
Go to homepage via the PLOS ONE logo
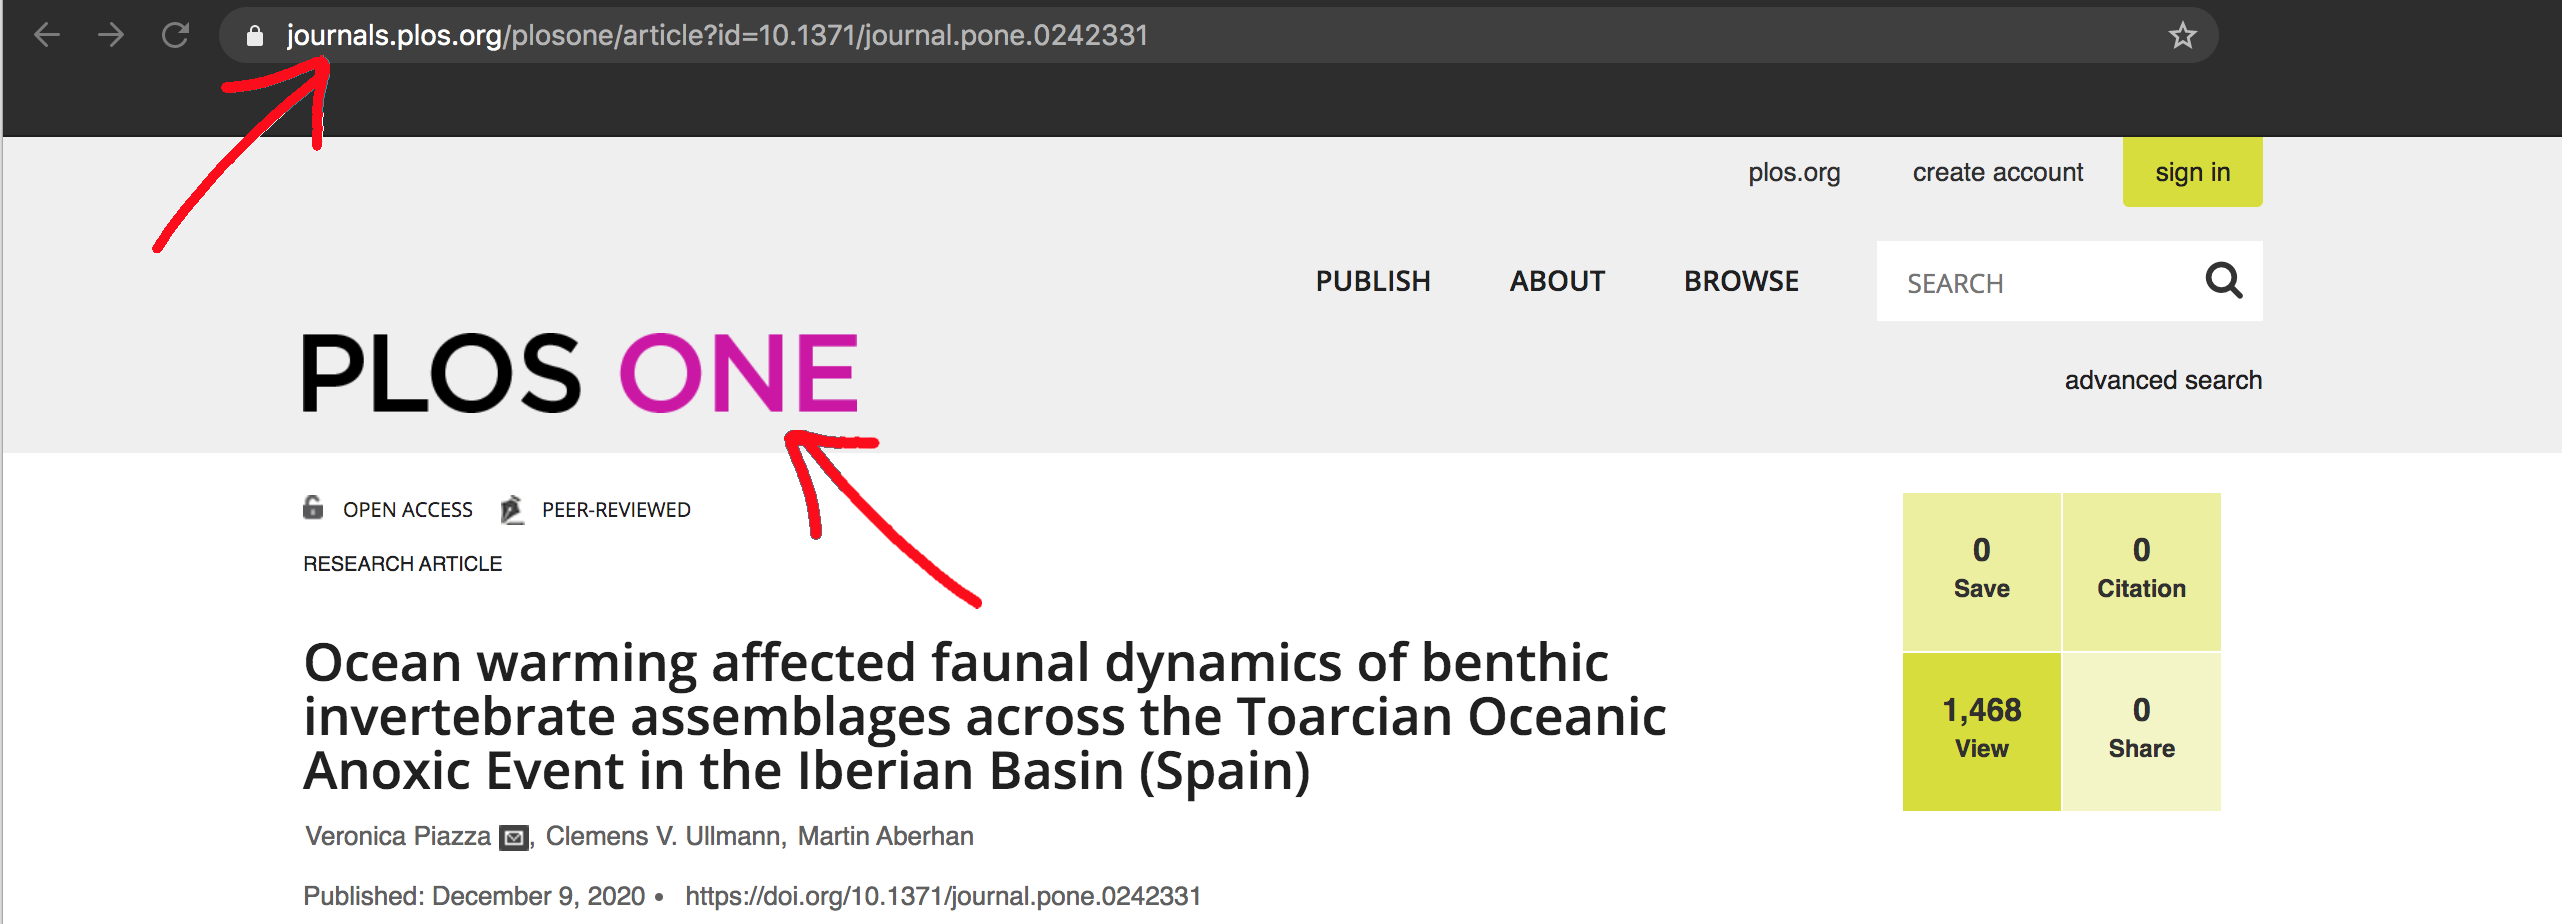coord(580,373)
